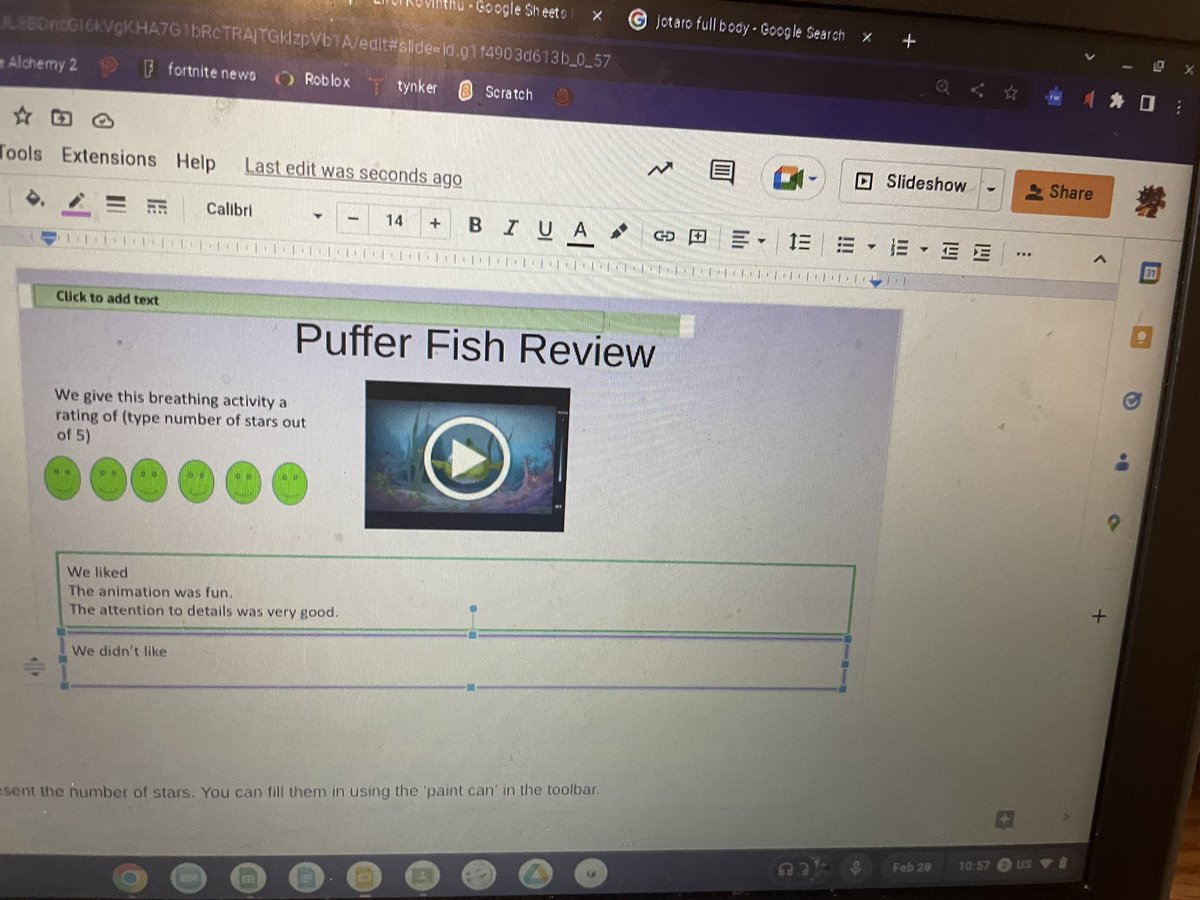This screenshot has height=900, width=1200.
Task: Toggle the numbered list icon
Action: point(899,247)
